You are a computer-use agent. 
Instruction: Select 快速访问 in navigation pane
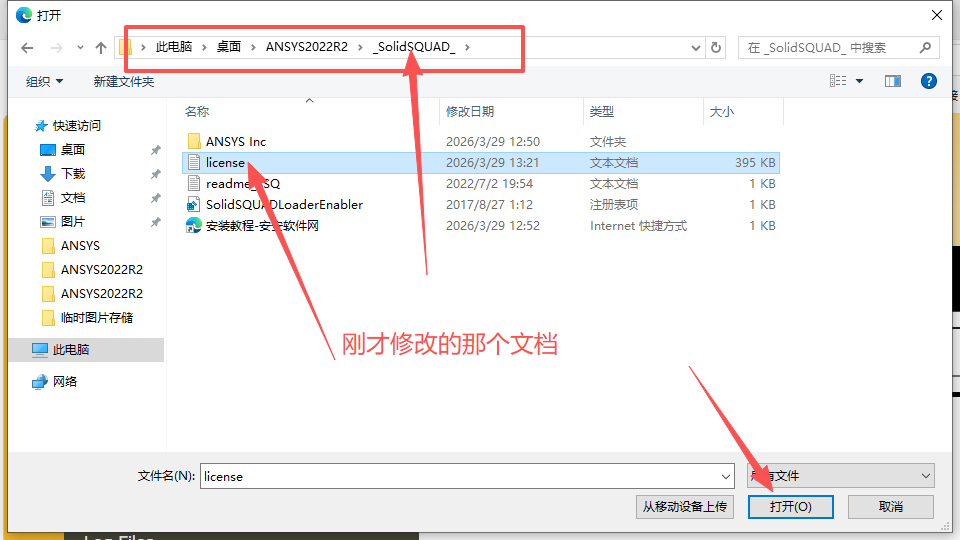coord(77,126)
